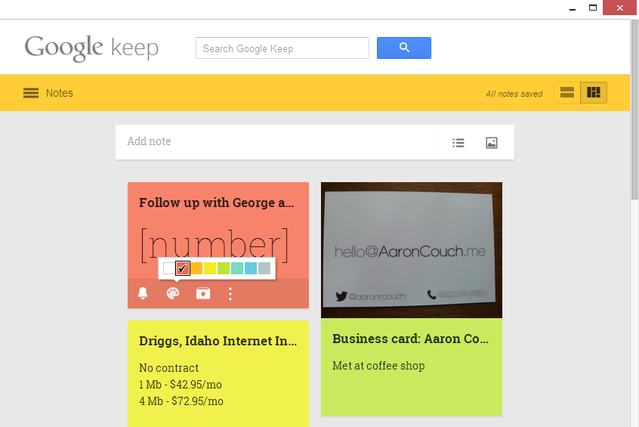The height and width of the screenshot is (427, 639).
Task: Click the '1 Mb - $42.95/mo' line
Action: point(181,385)
